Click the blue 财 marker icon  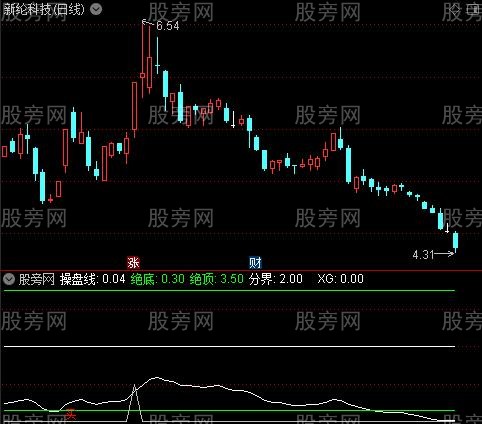(255, 263)
